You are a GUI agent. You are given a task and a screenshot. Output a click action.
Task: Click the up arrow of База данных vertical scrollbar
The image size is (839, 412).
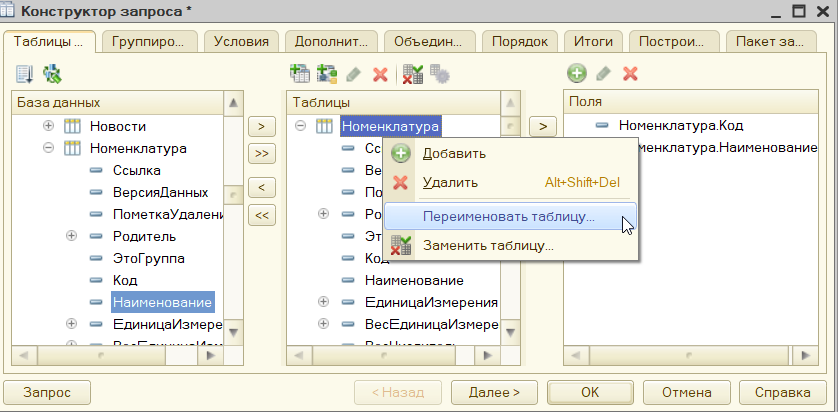(233, 103)
